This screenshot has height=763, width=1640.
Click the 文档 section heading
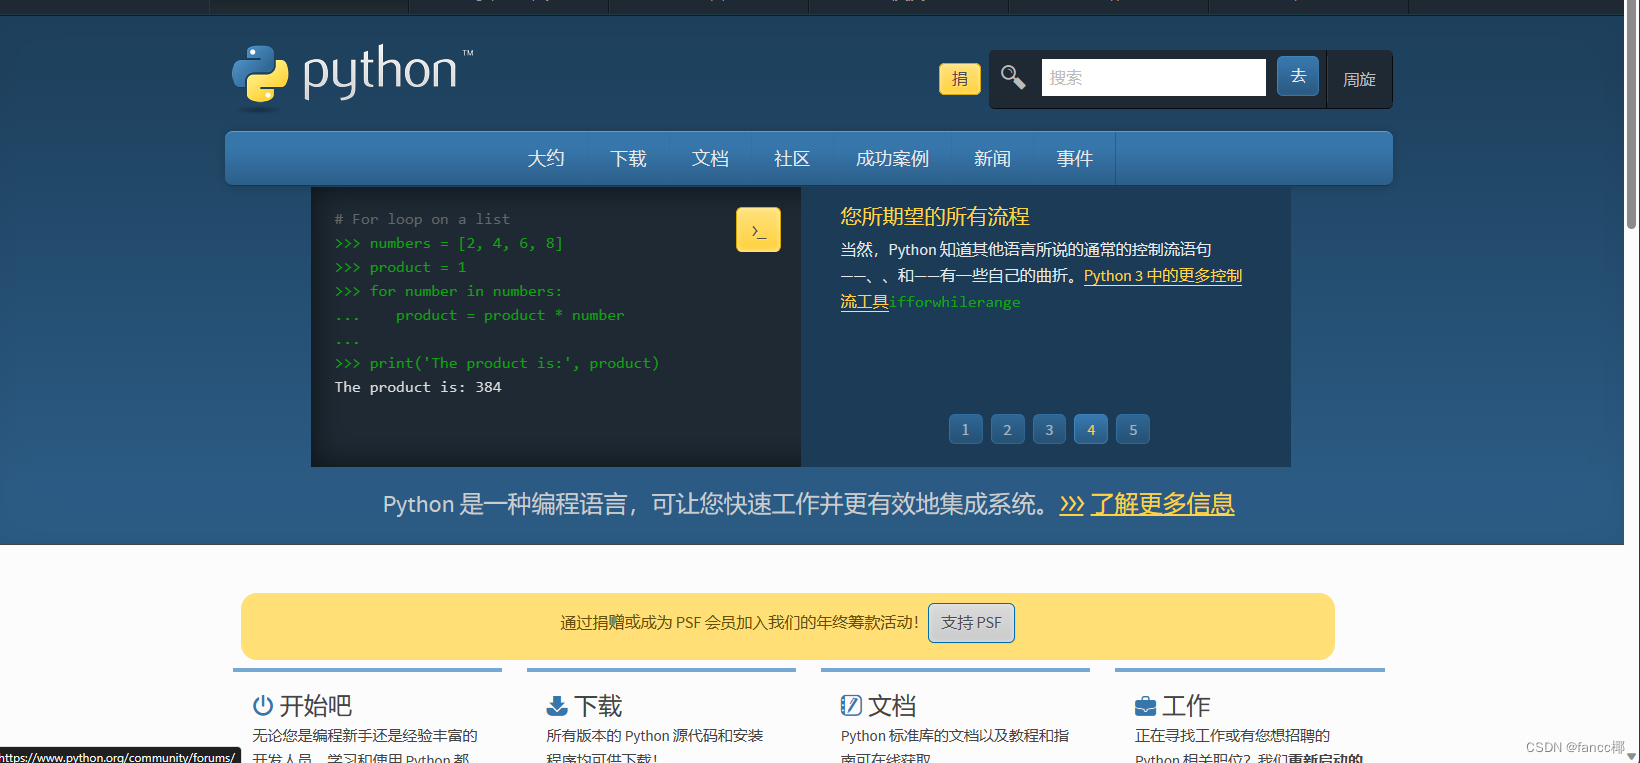click(892, 706)
